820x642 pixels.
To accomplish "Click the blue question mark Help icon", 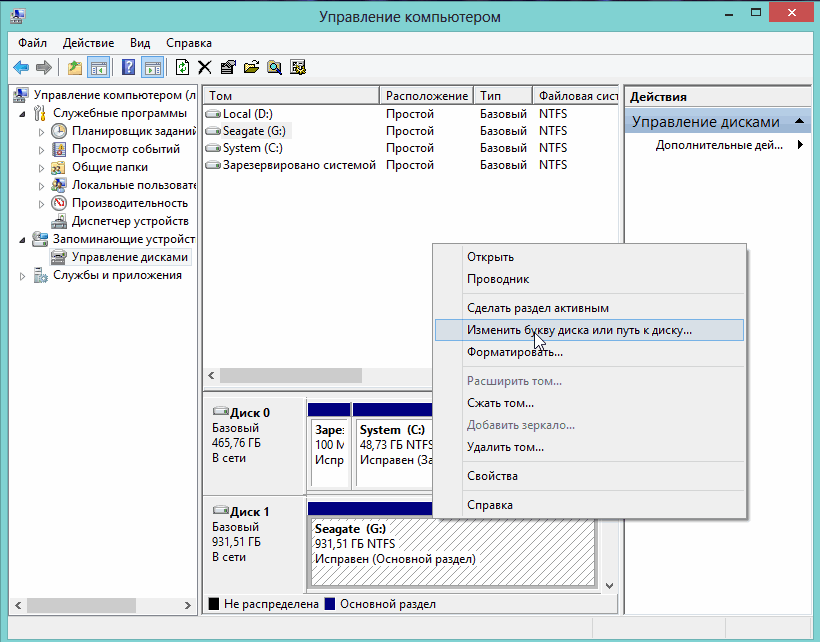I will click(129, 68).
